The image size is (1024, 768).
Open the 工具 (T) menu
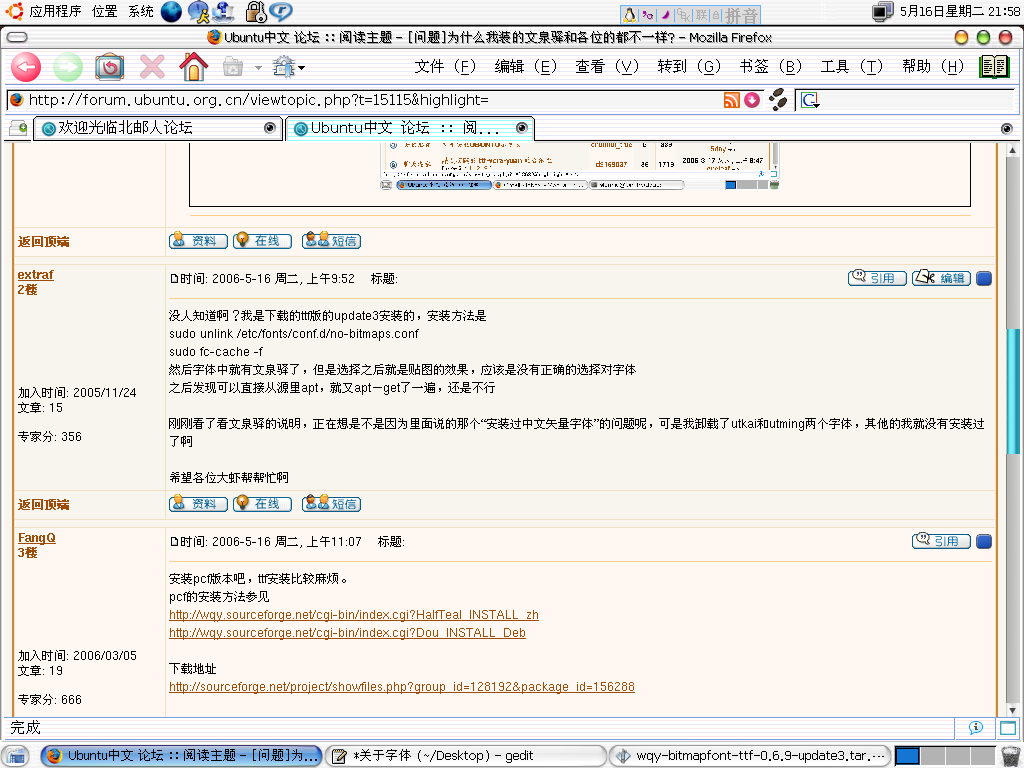tap(852, 66)
